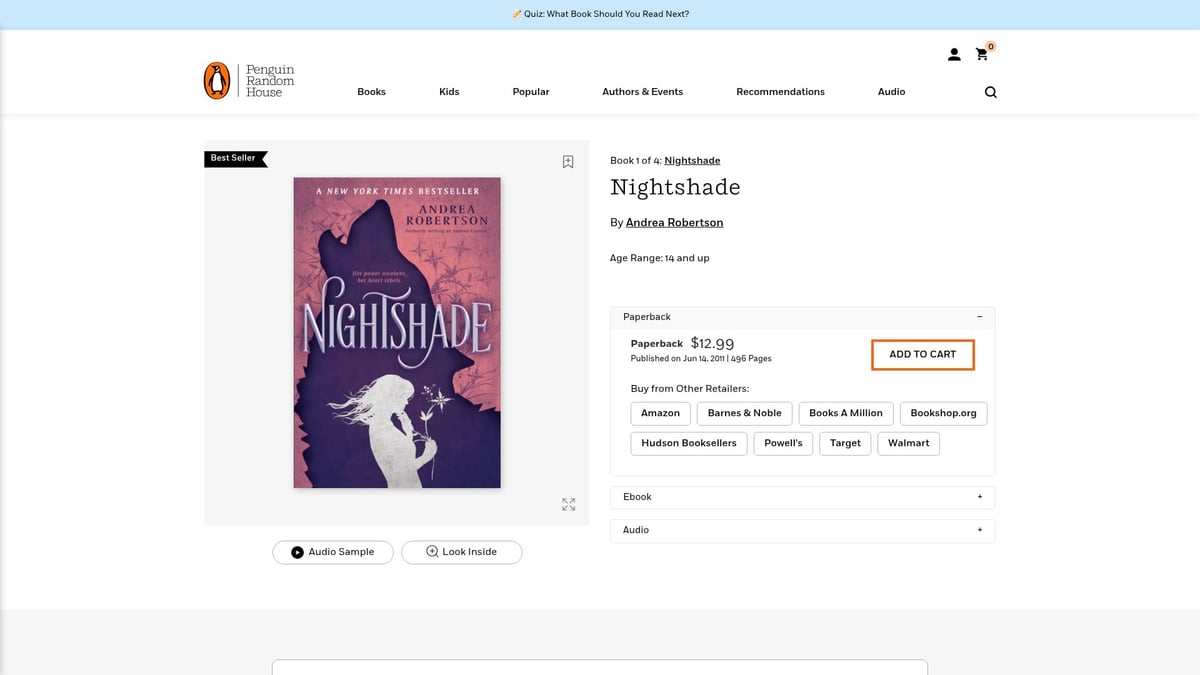1200x675 pixels.
Task: Expand the book cover to fullscreen
Action: 569,505
